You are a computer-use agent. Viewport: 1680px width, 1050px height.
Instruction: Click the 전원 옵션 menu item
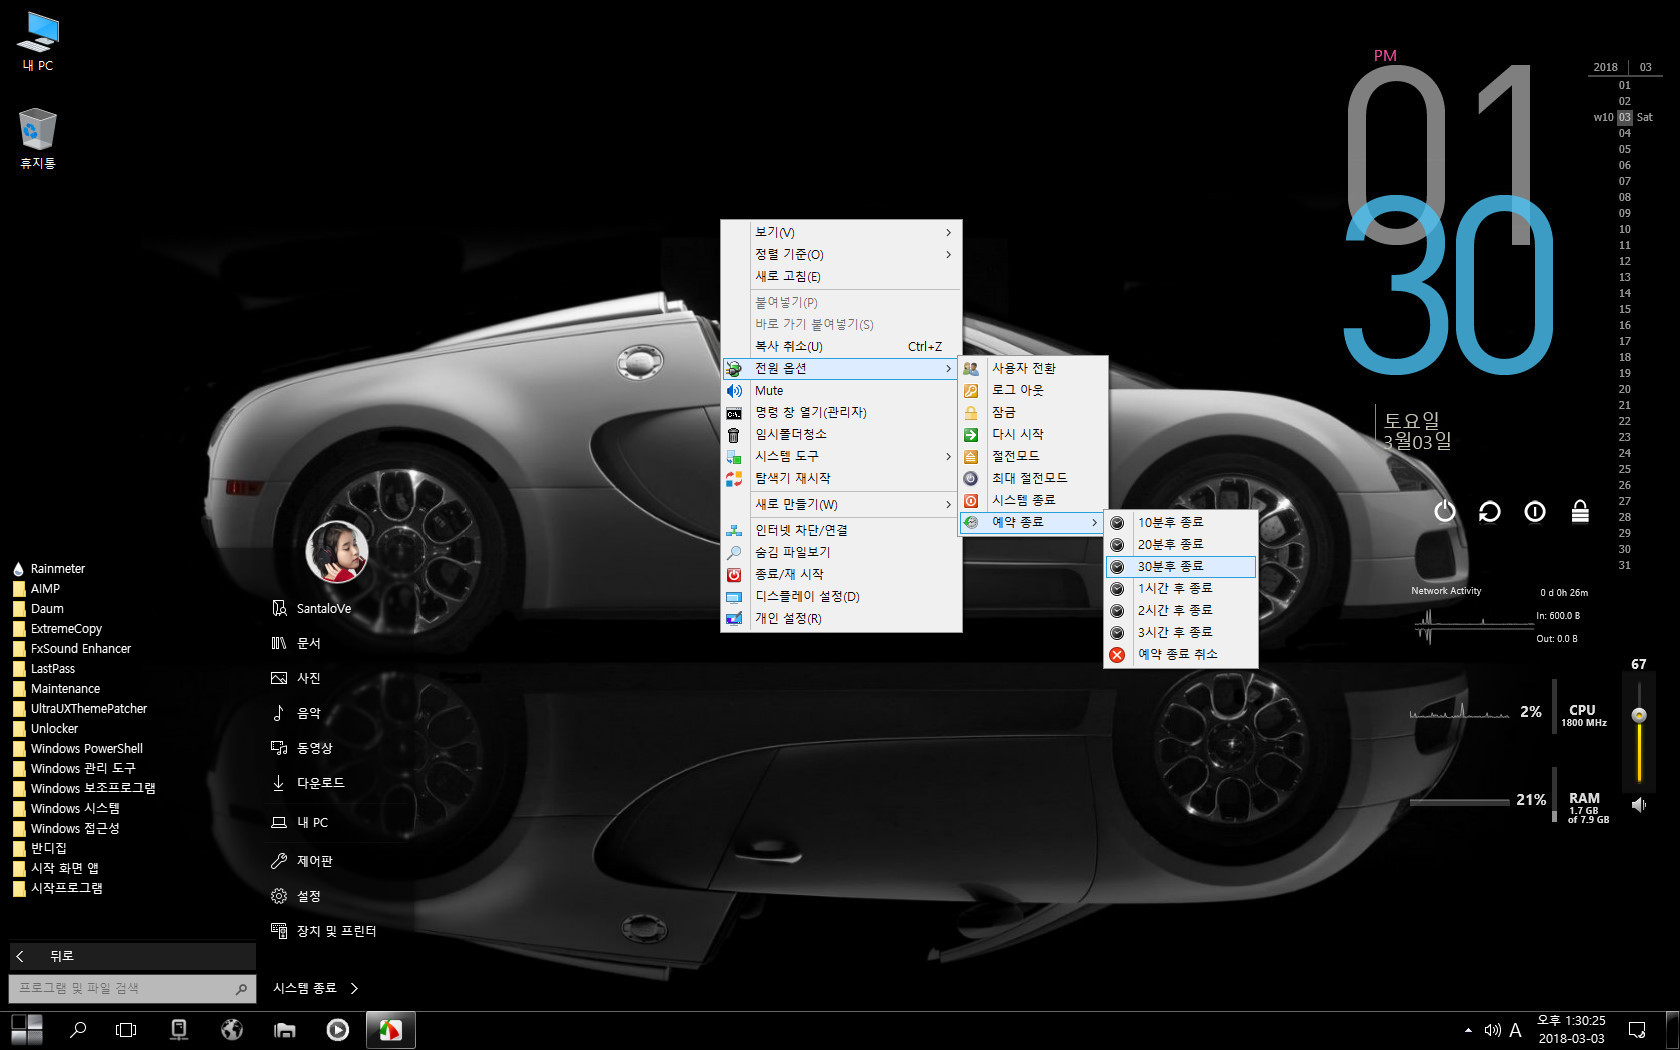(x=841, y=368)
